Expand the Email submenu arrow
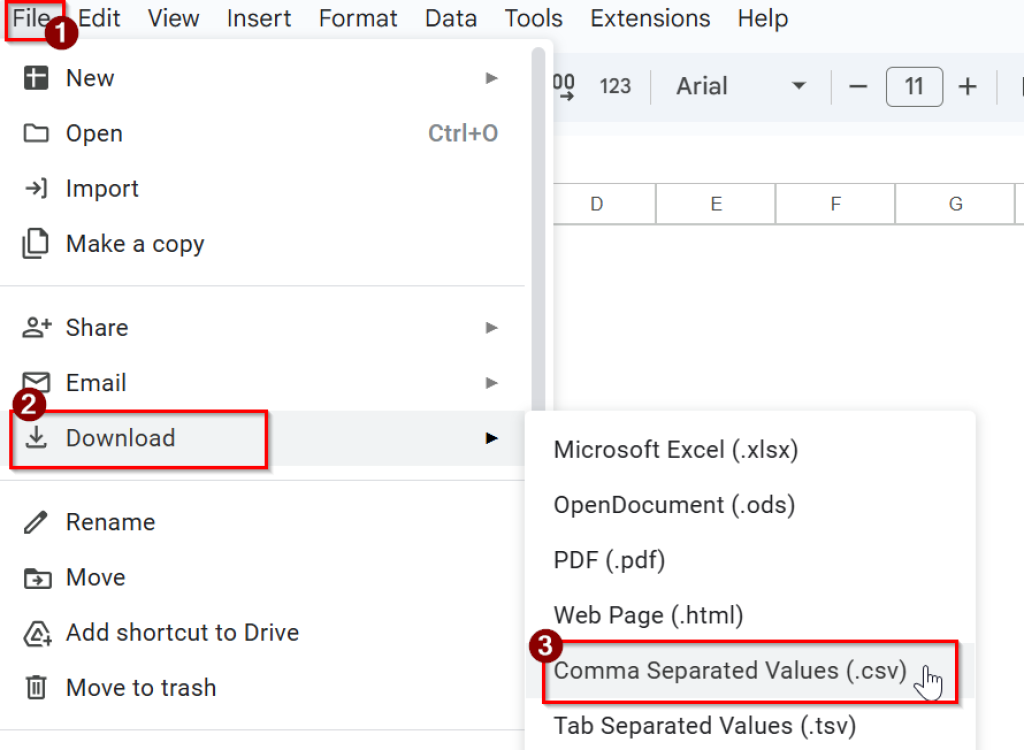This screenshot has width=1024, height=750. pyautogui.click(x=491, y=383)
